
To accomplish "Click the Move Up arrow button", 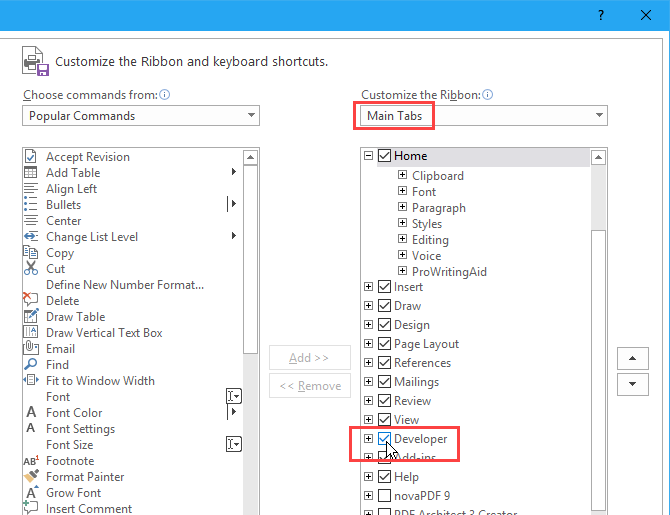I will [x=632, y=358].
